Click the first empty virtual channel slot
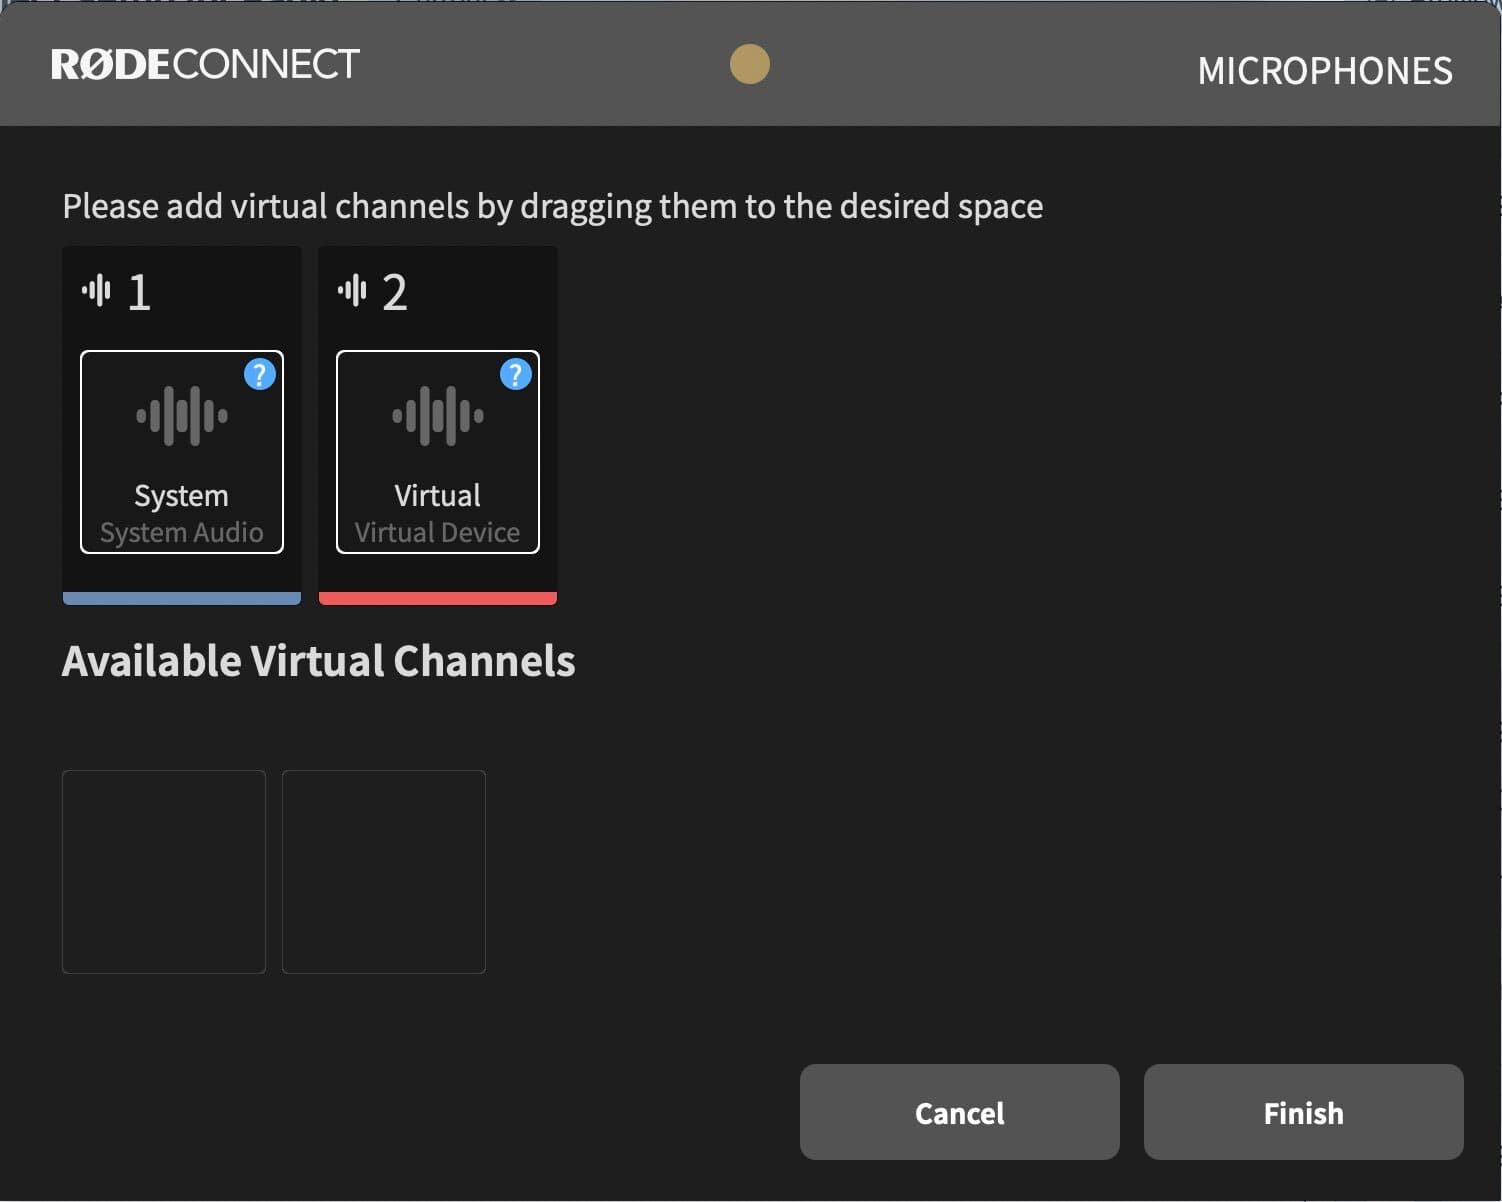Viewport: 1502px width, 1202px height. pos(163,871)
